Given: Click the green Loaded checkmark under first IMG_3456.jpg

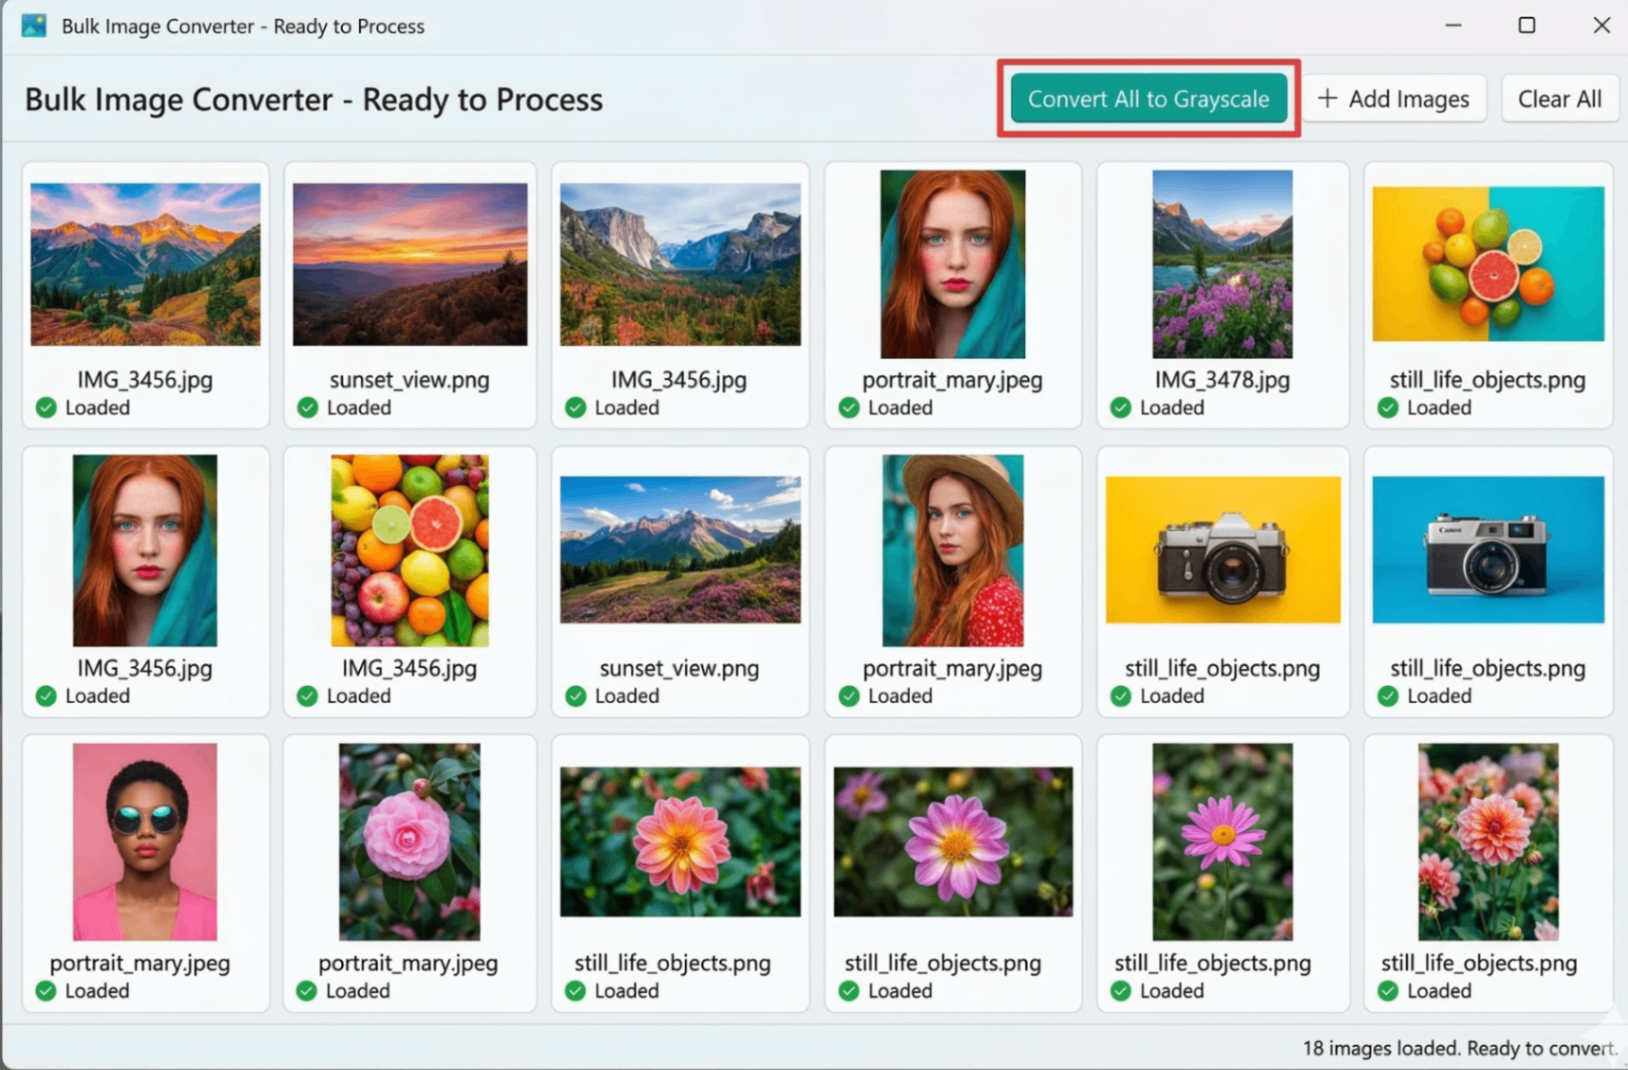Looking at the screenshot, I should pyautogui.click(x=44, y=407).
